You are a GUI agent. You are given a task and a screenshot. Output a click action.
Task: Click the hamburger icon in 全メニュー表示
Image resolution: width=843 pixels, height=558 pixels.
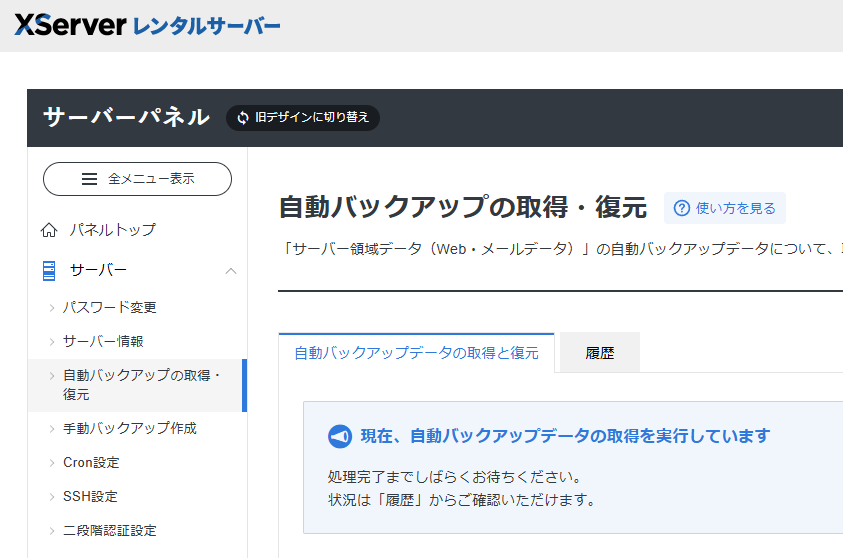(x=90, y=179)
